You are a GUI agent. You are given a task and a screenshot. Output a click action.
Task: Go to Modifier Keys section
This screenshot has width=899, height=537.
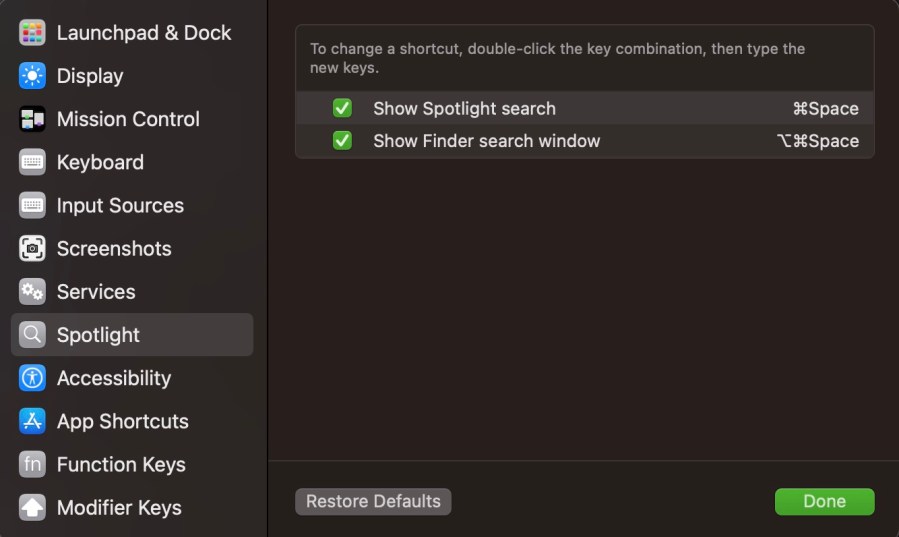coord(119,507)
